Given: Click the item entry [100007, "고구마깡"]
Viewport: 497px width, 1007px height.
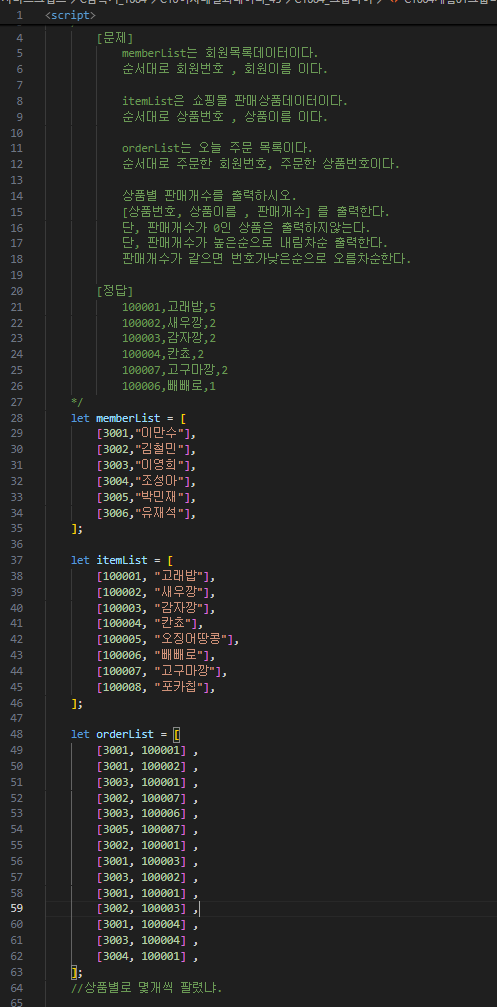Looking at the screenshot, I should pyautogui.click(x=162, y=671).
